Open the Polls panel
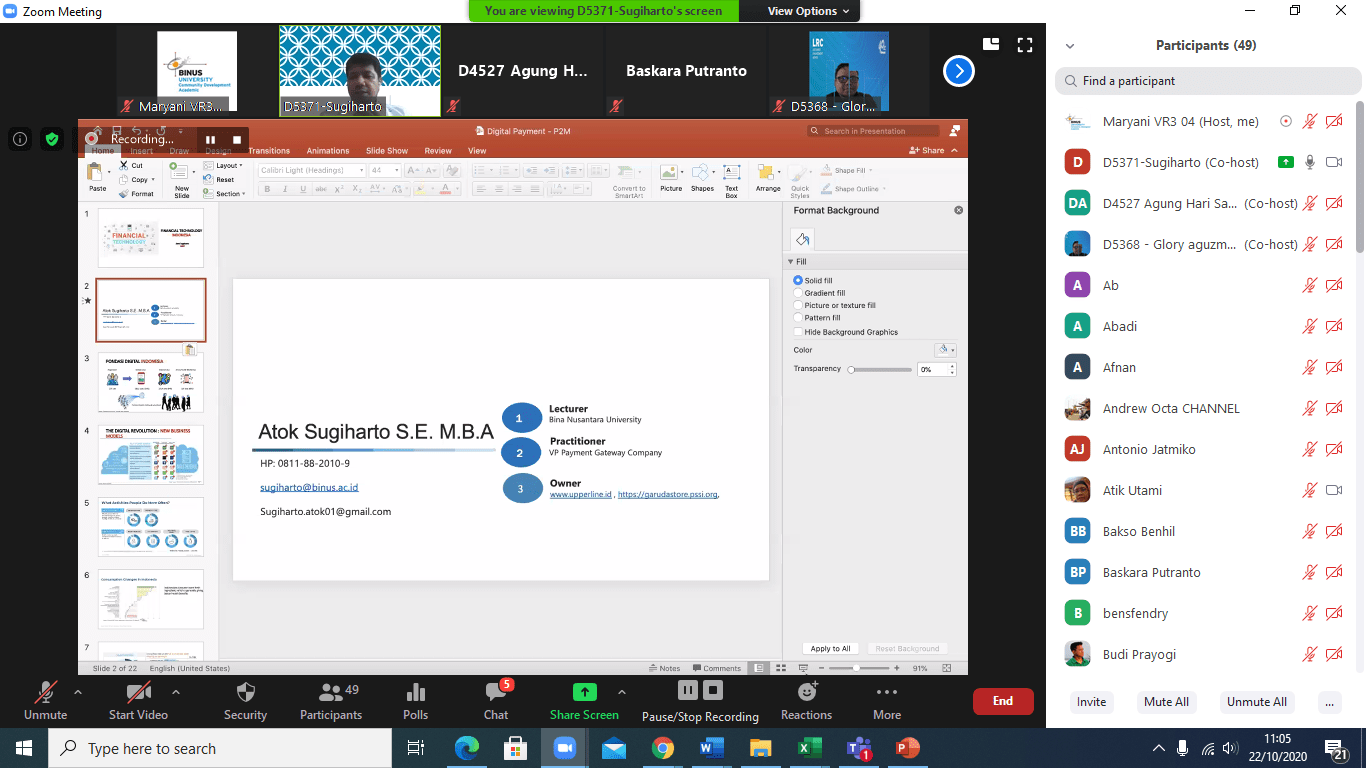 coord(415,693)
